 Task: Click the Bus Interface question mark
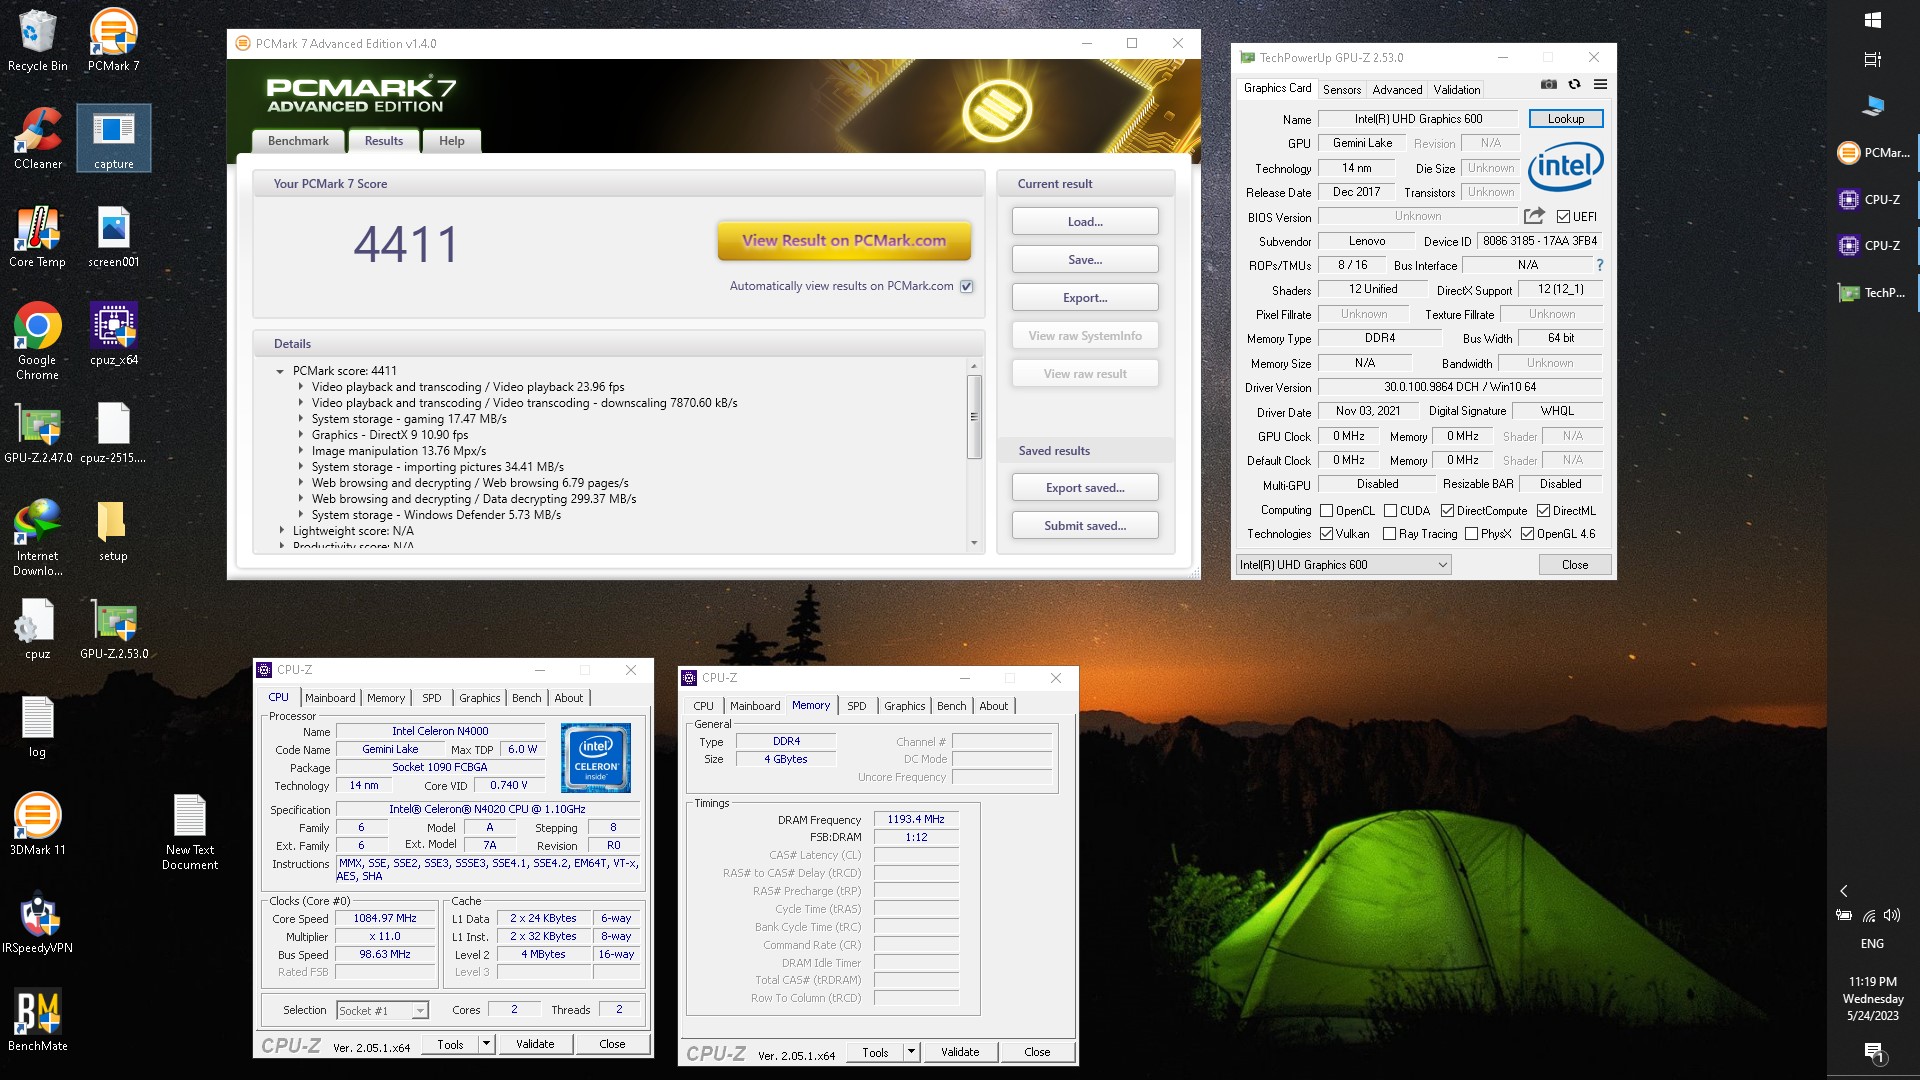1600,265
